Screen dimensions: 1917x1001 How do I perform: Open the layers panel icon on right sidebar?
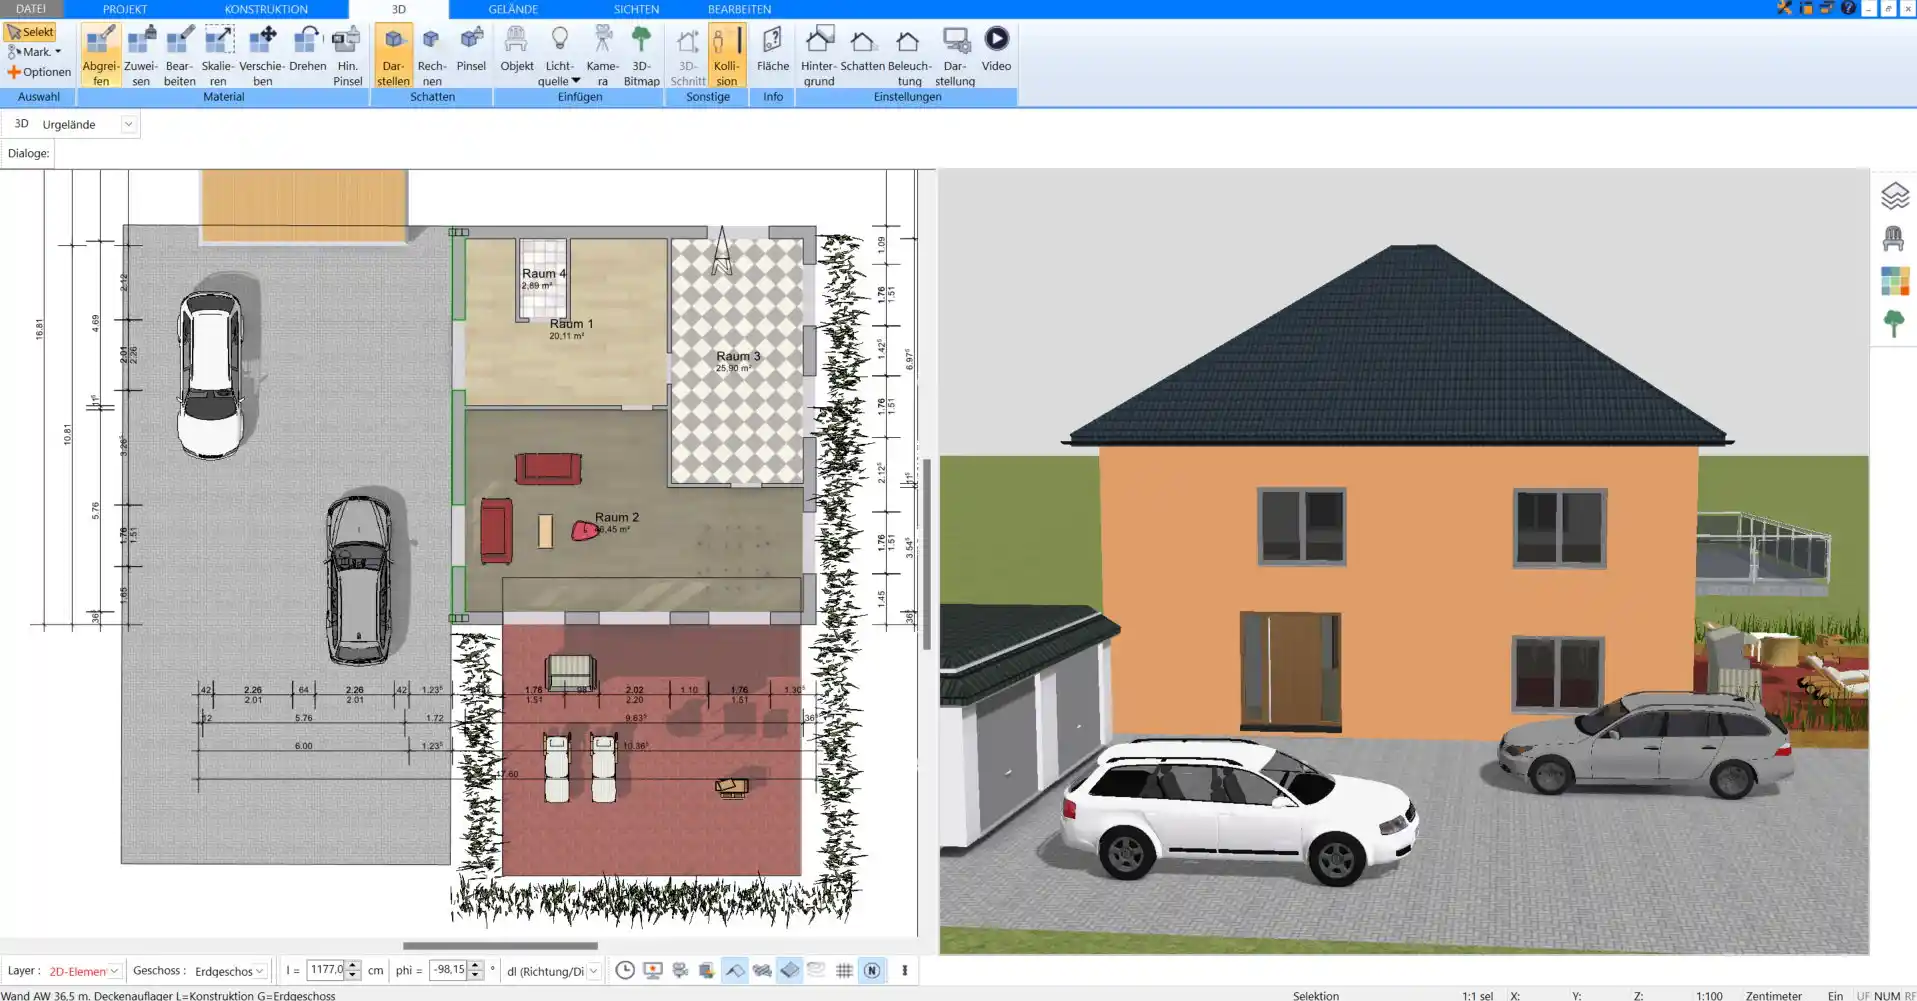pos(1894,196)
